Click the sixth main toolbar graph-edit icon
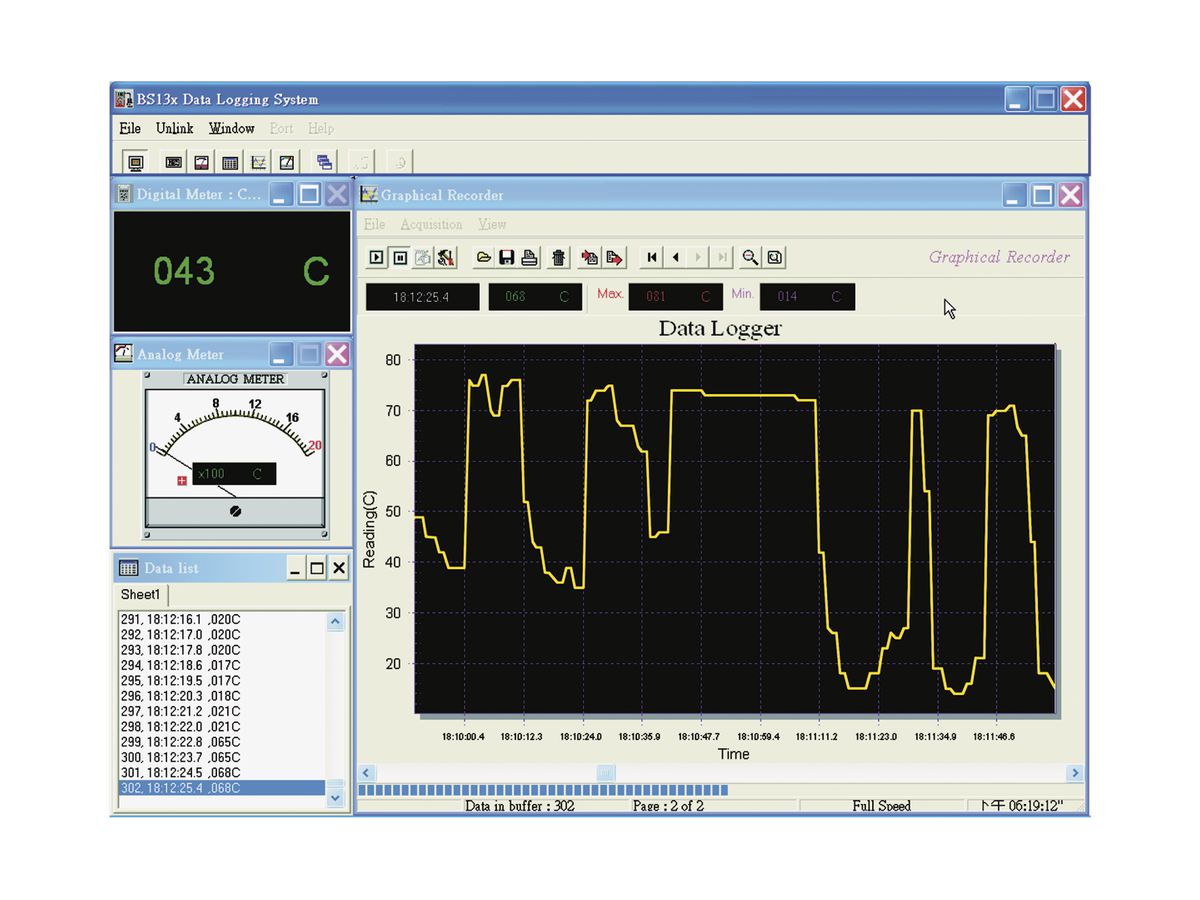1200x900 pixels. click(286, 162)
